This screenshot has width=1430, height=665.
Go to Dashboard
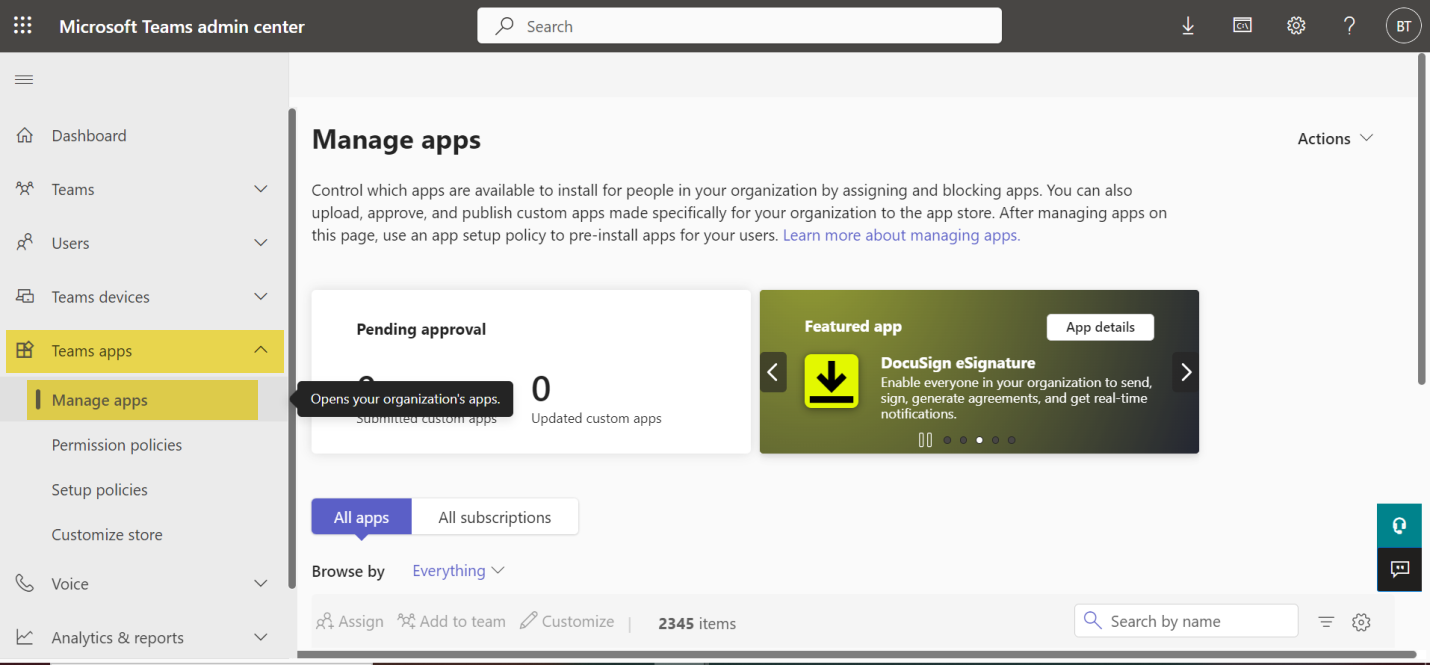click(x=89, y=135)
